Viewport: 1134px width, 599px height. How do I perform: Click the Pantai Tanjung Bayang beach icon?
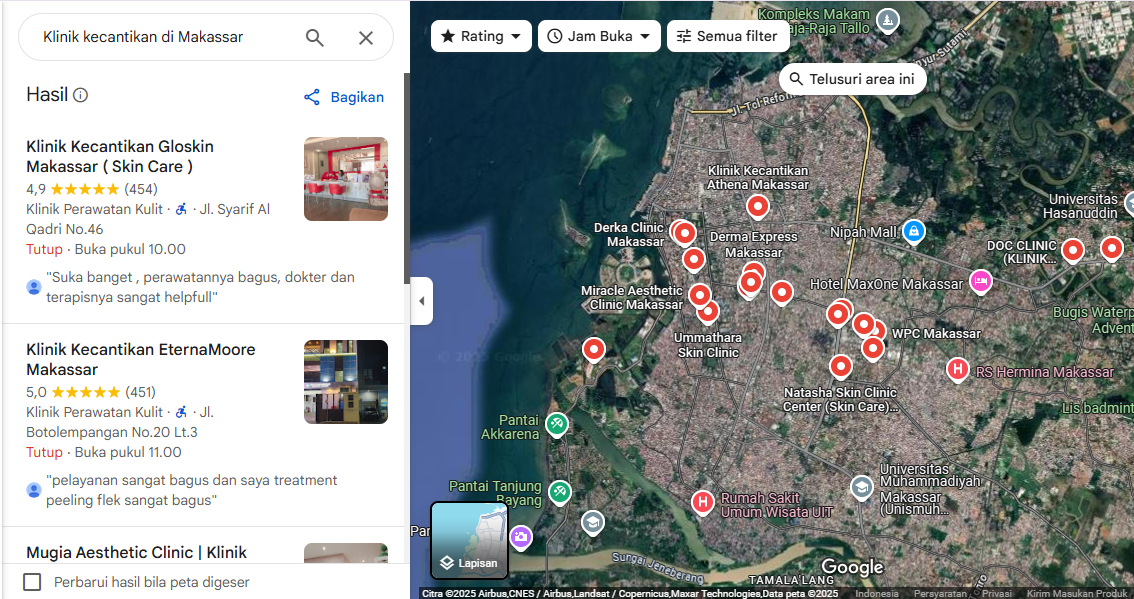tap(559, 492)
